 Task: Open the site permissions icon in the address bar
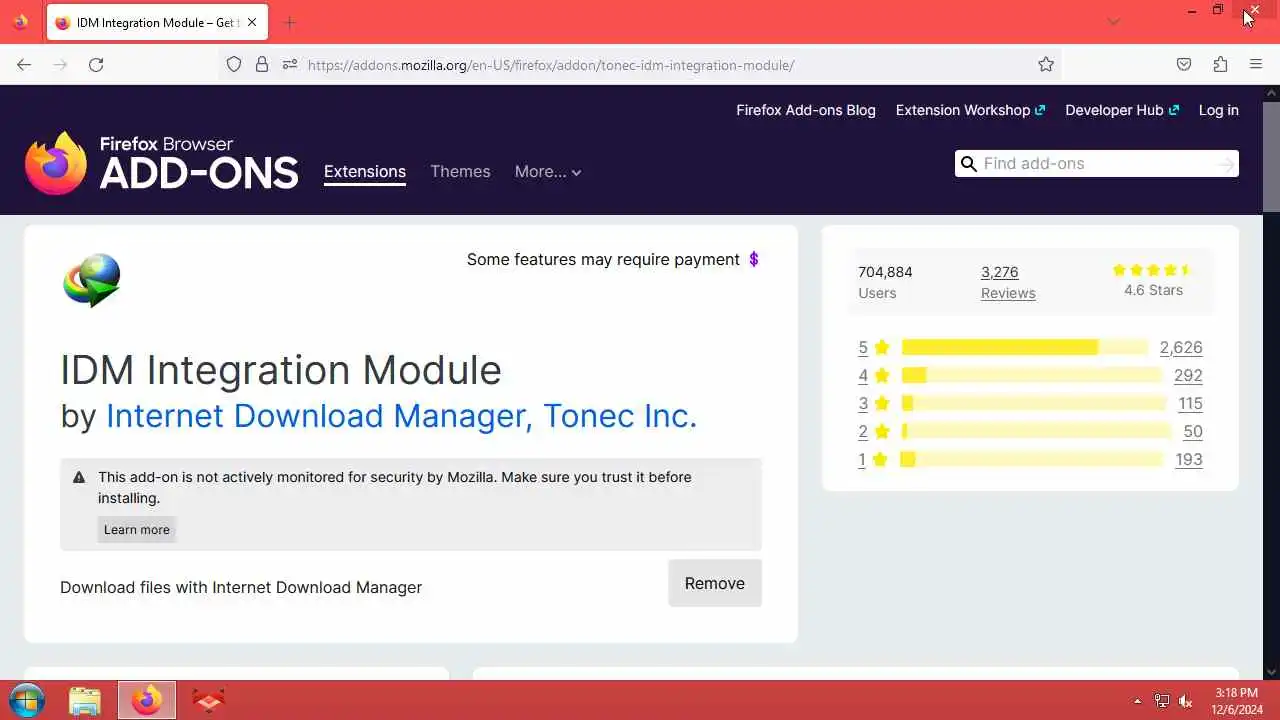pyautogui.click(x=290, y=65)
